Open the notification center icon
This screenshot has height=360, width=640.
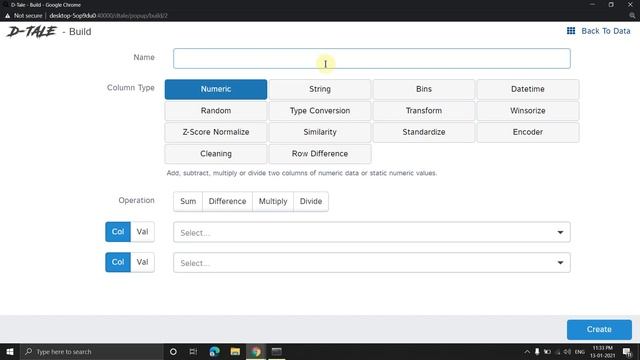627,352
